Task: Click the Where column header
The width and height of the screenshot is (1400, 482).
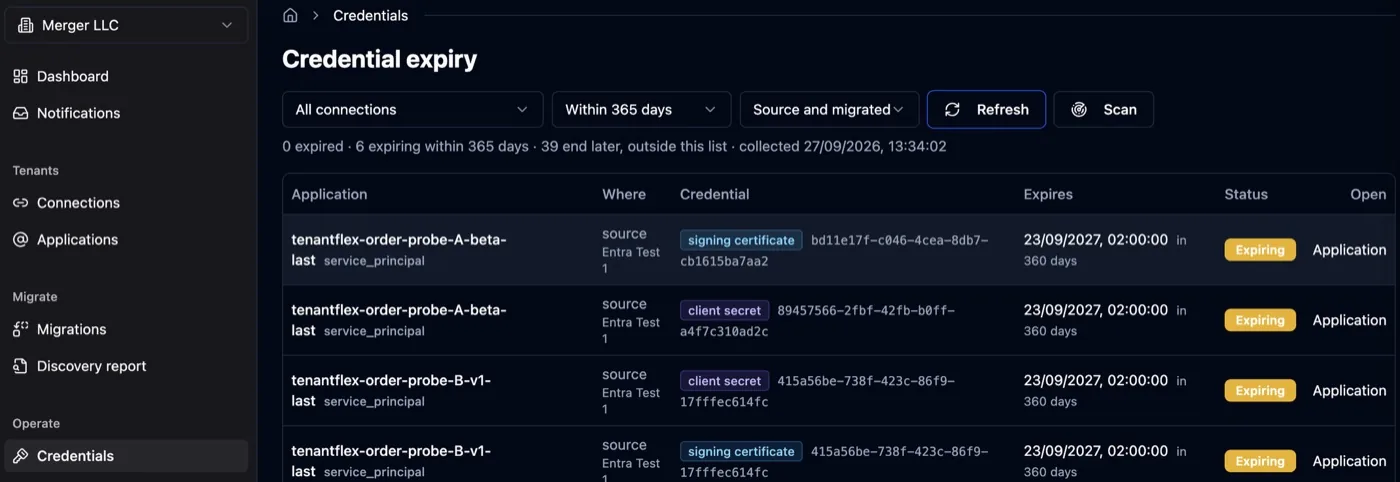Action: click(624, 194)
